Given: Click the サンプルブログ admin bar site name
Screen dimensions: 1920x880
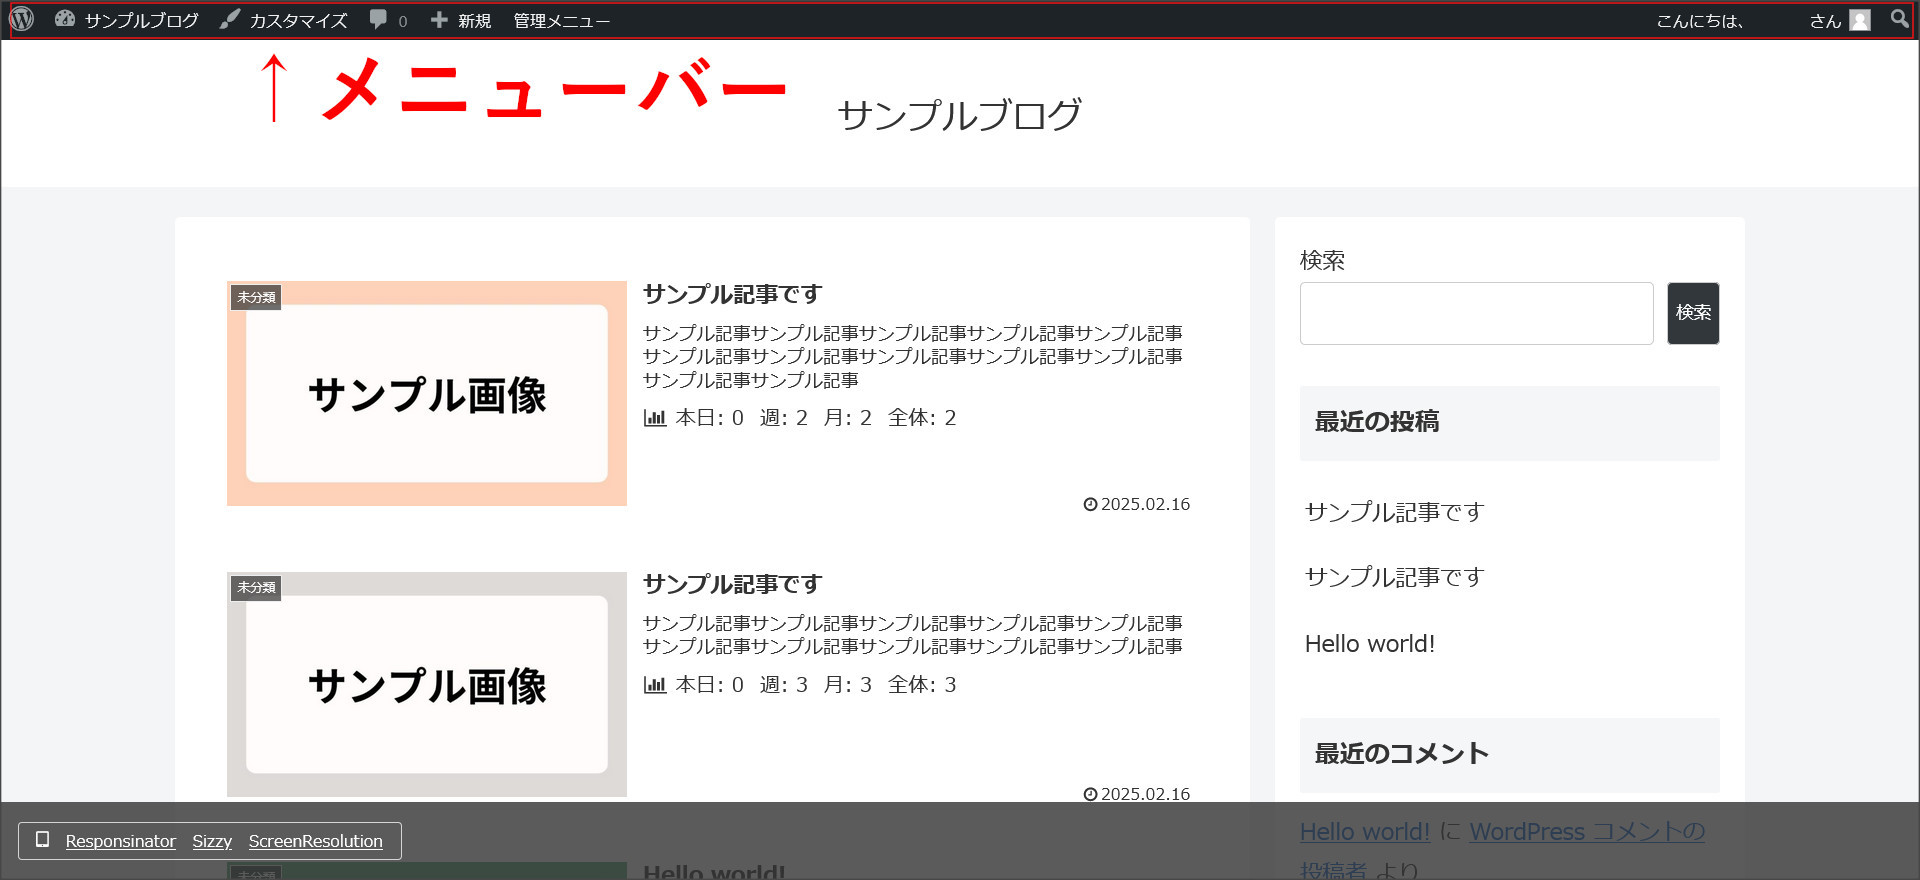Looking at the screenshot, I should [x=141, y=20].
